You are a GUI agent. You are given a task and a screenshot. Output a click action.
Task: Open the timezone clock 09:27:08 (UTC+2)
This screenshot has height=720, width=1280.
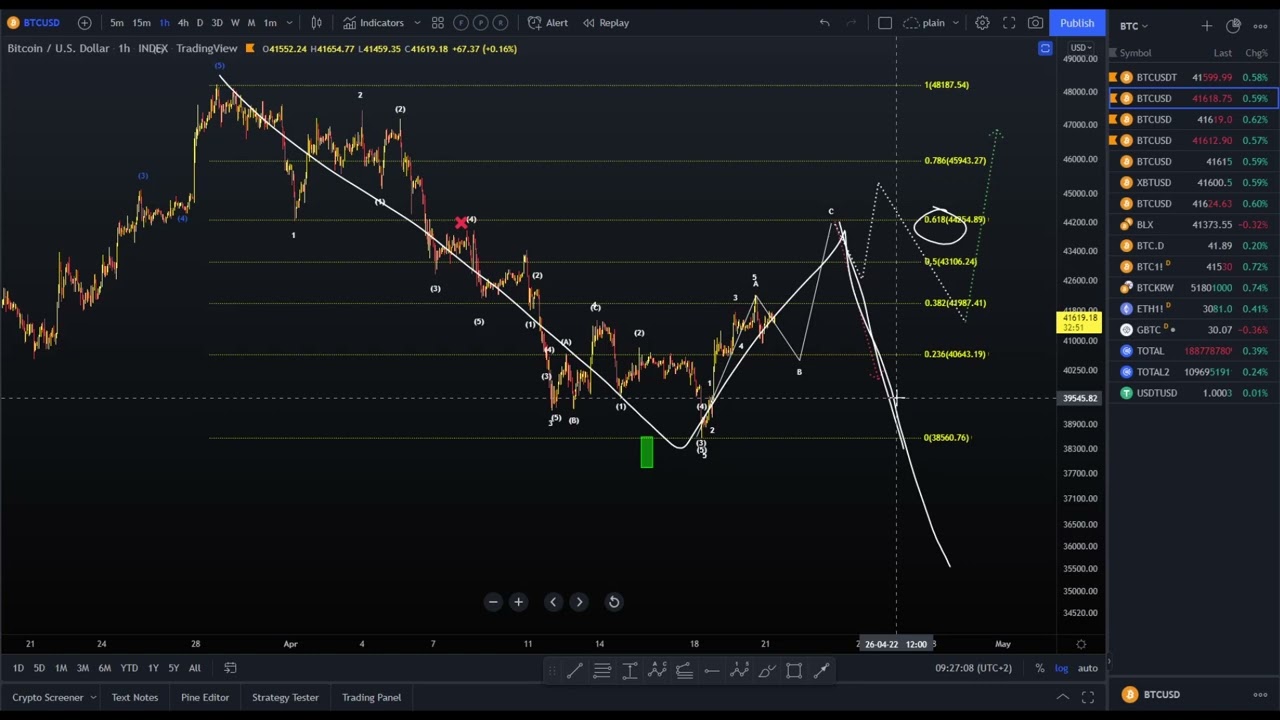pyautogui.click(x=973, y=668)
